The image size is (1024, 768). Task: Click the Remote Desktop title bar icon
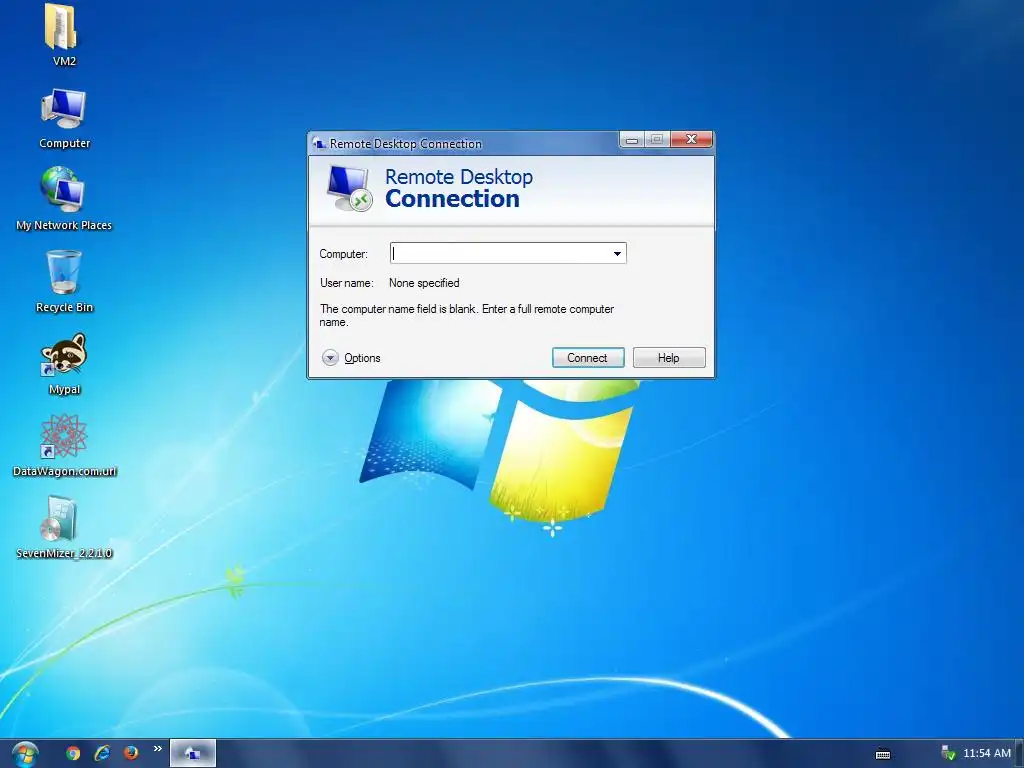(x=319, y=143)
